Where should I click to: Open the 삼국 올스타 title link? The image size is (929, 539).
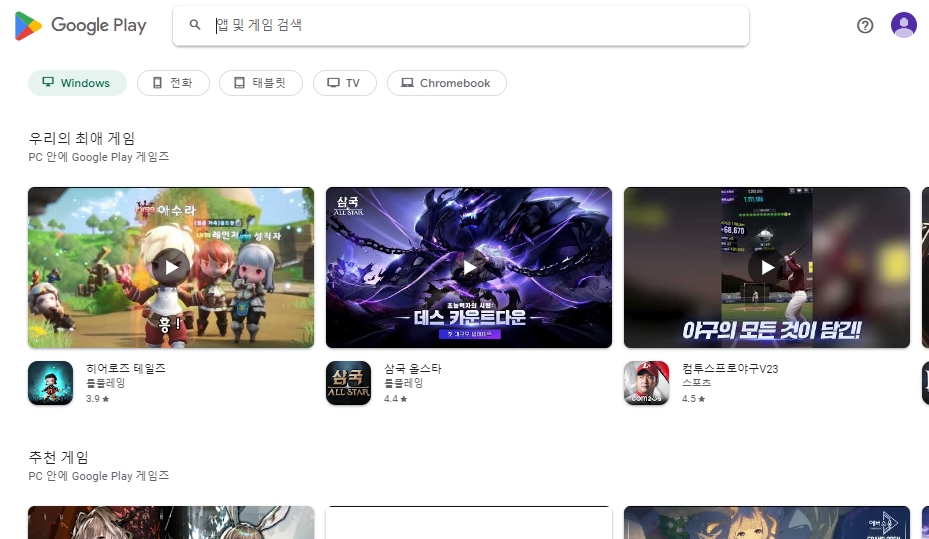[413, 368]
